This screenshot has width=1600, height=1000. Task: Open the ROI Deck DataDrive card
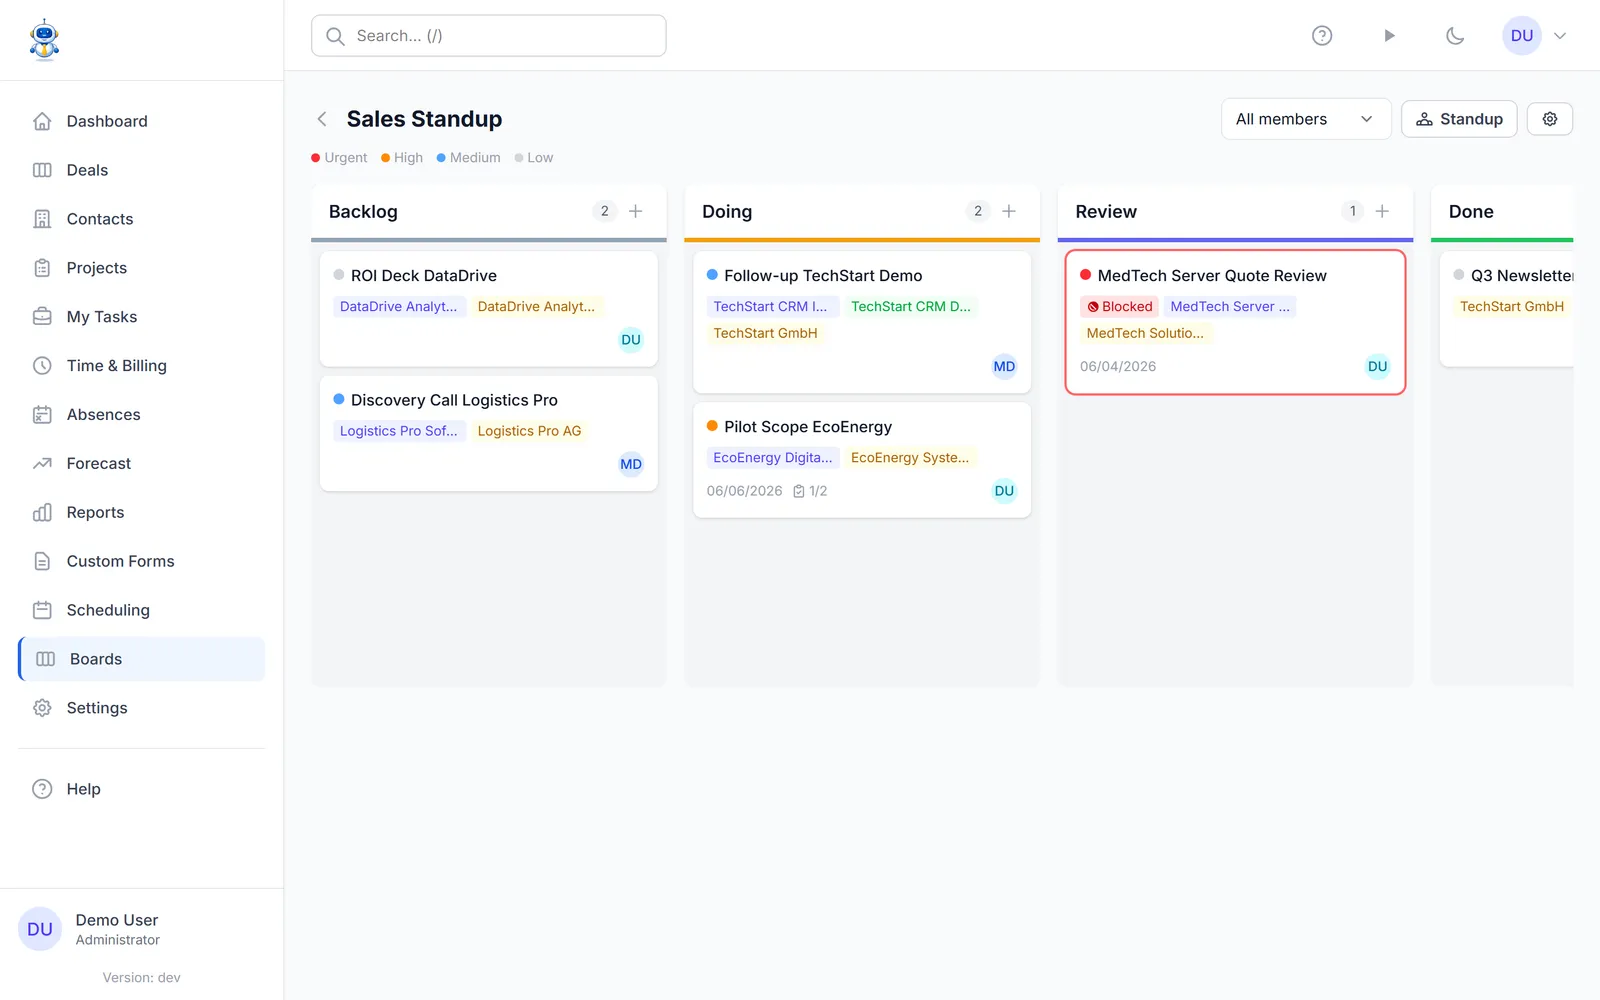[x=489, y=309]
